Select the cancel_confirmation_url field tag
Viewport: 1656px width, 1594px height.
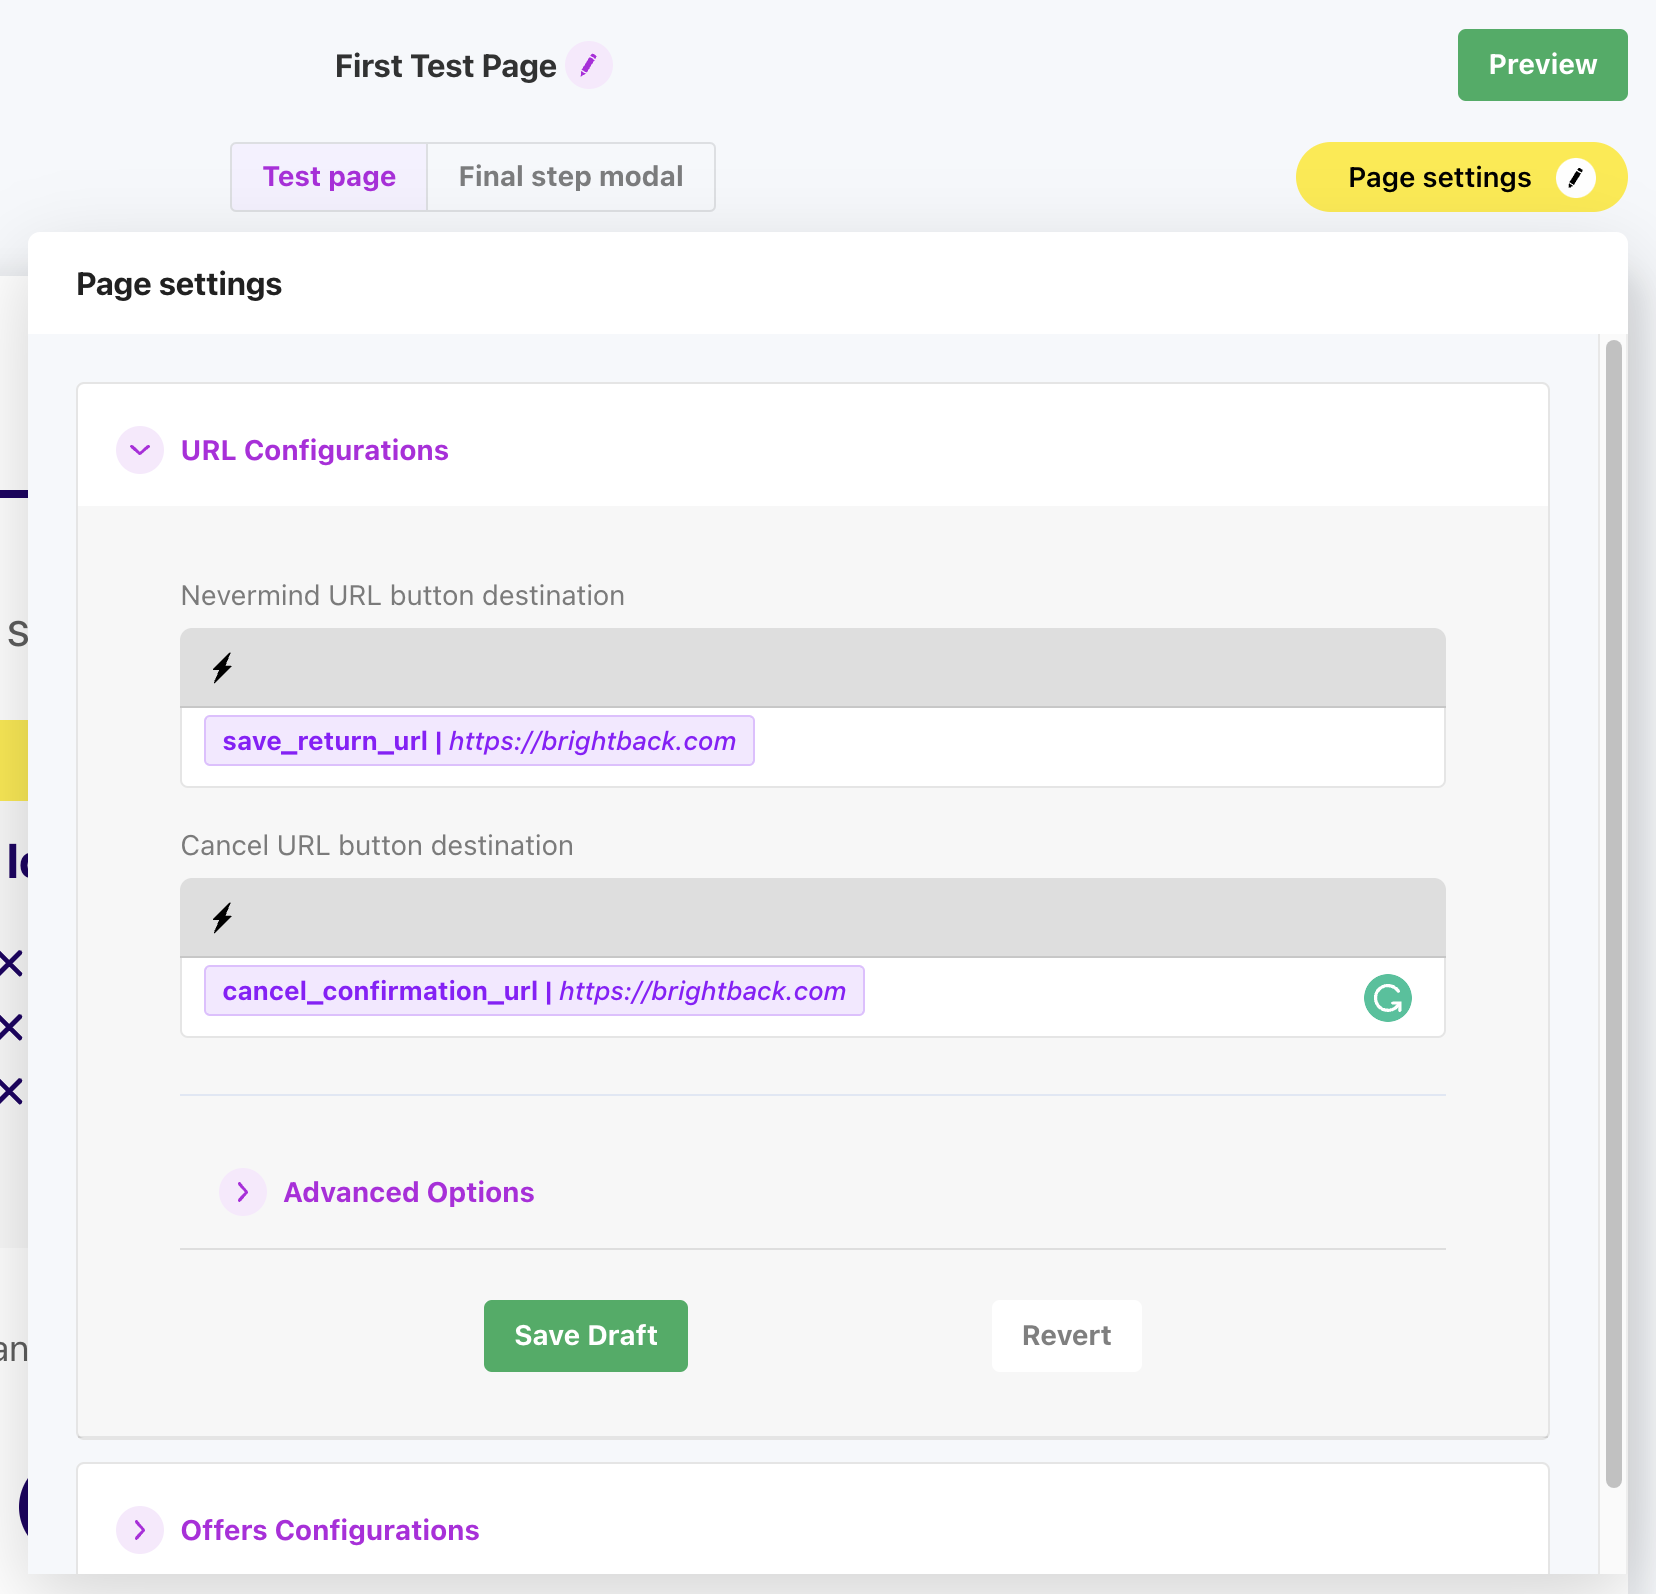click(x=534, y=991)
